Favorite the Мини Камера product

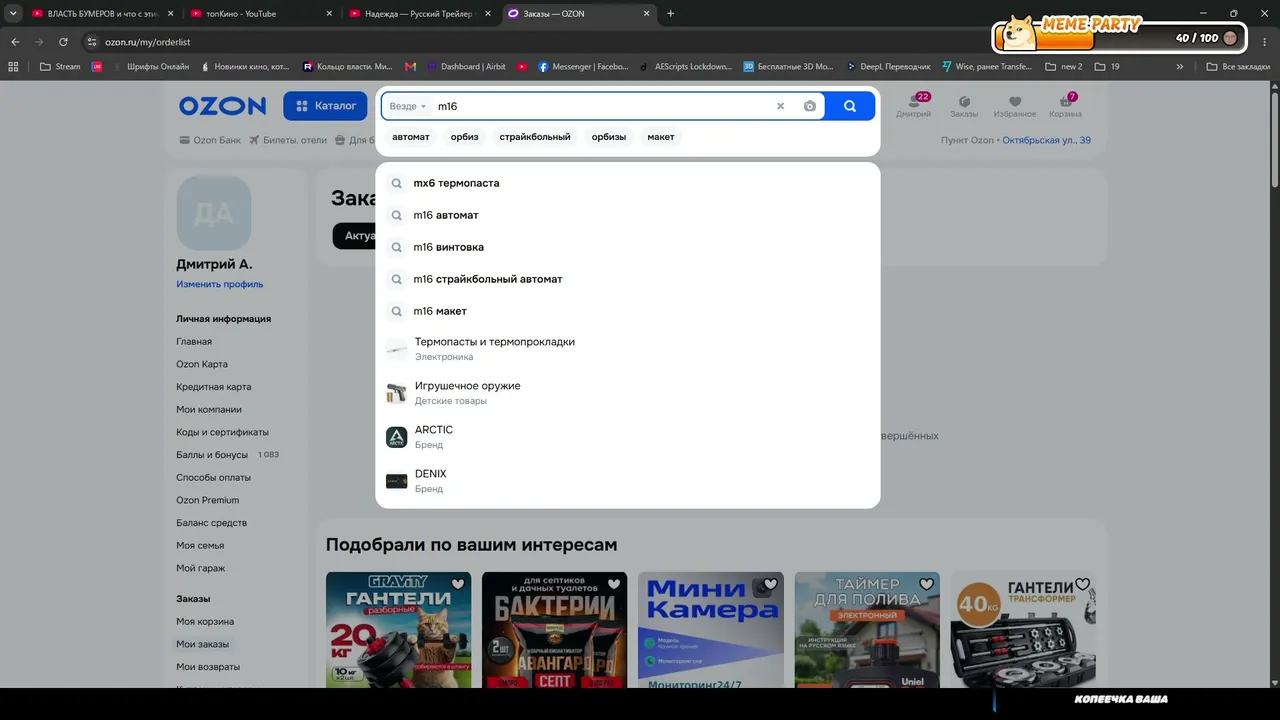tap(770, 585)
